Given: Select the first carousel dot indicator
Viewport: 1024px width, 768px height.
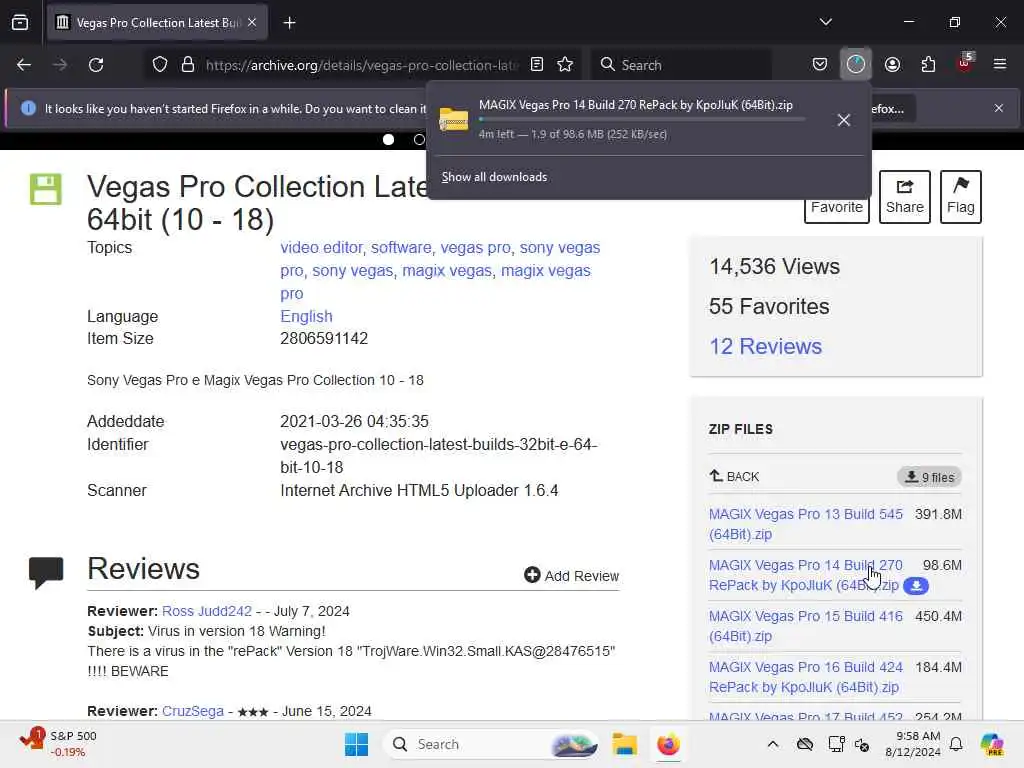Looking at the screenshot, I should (389, 139).
